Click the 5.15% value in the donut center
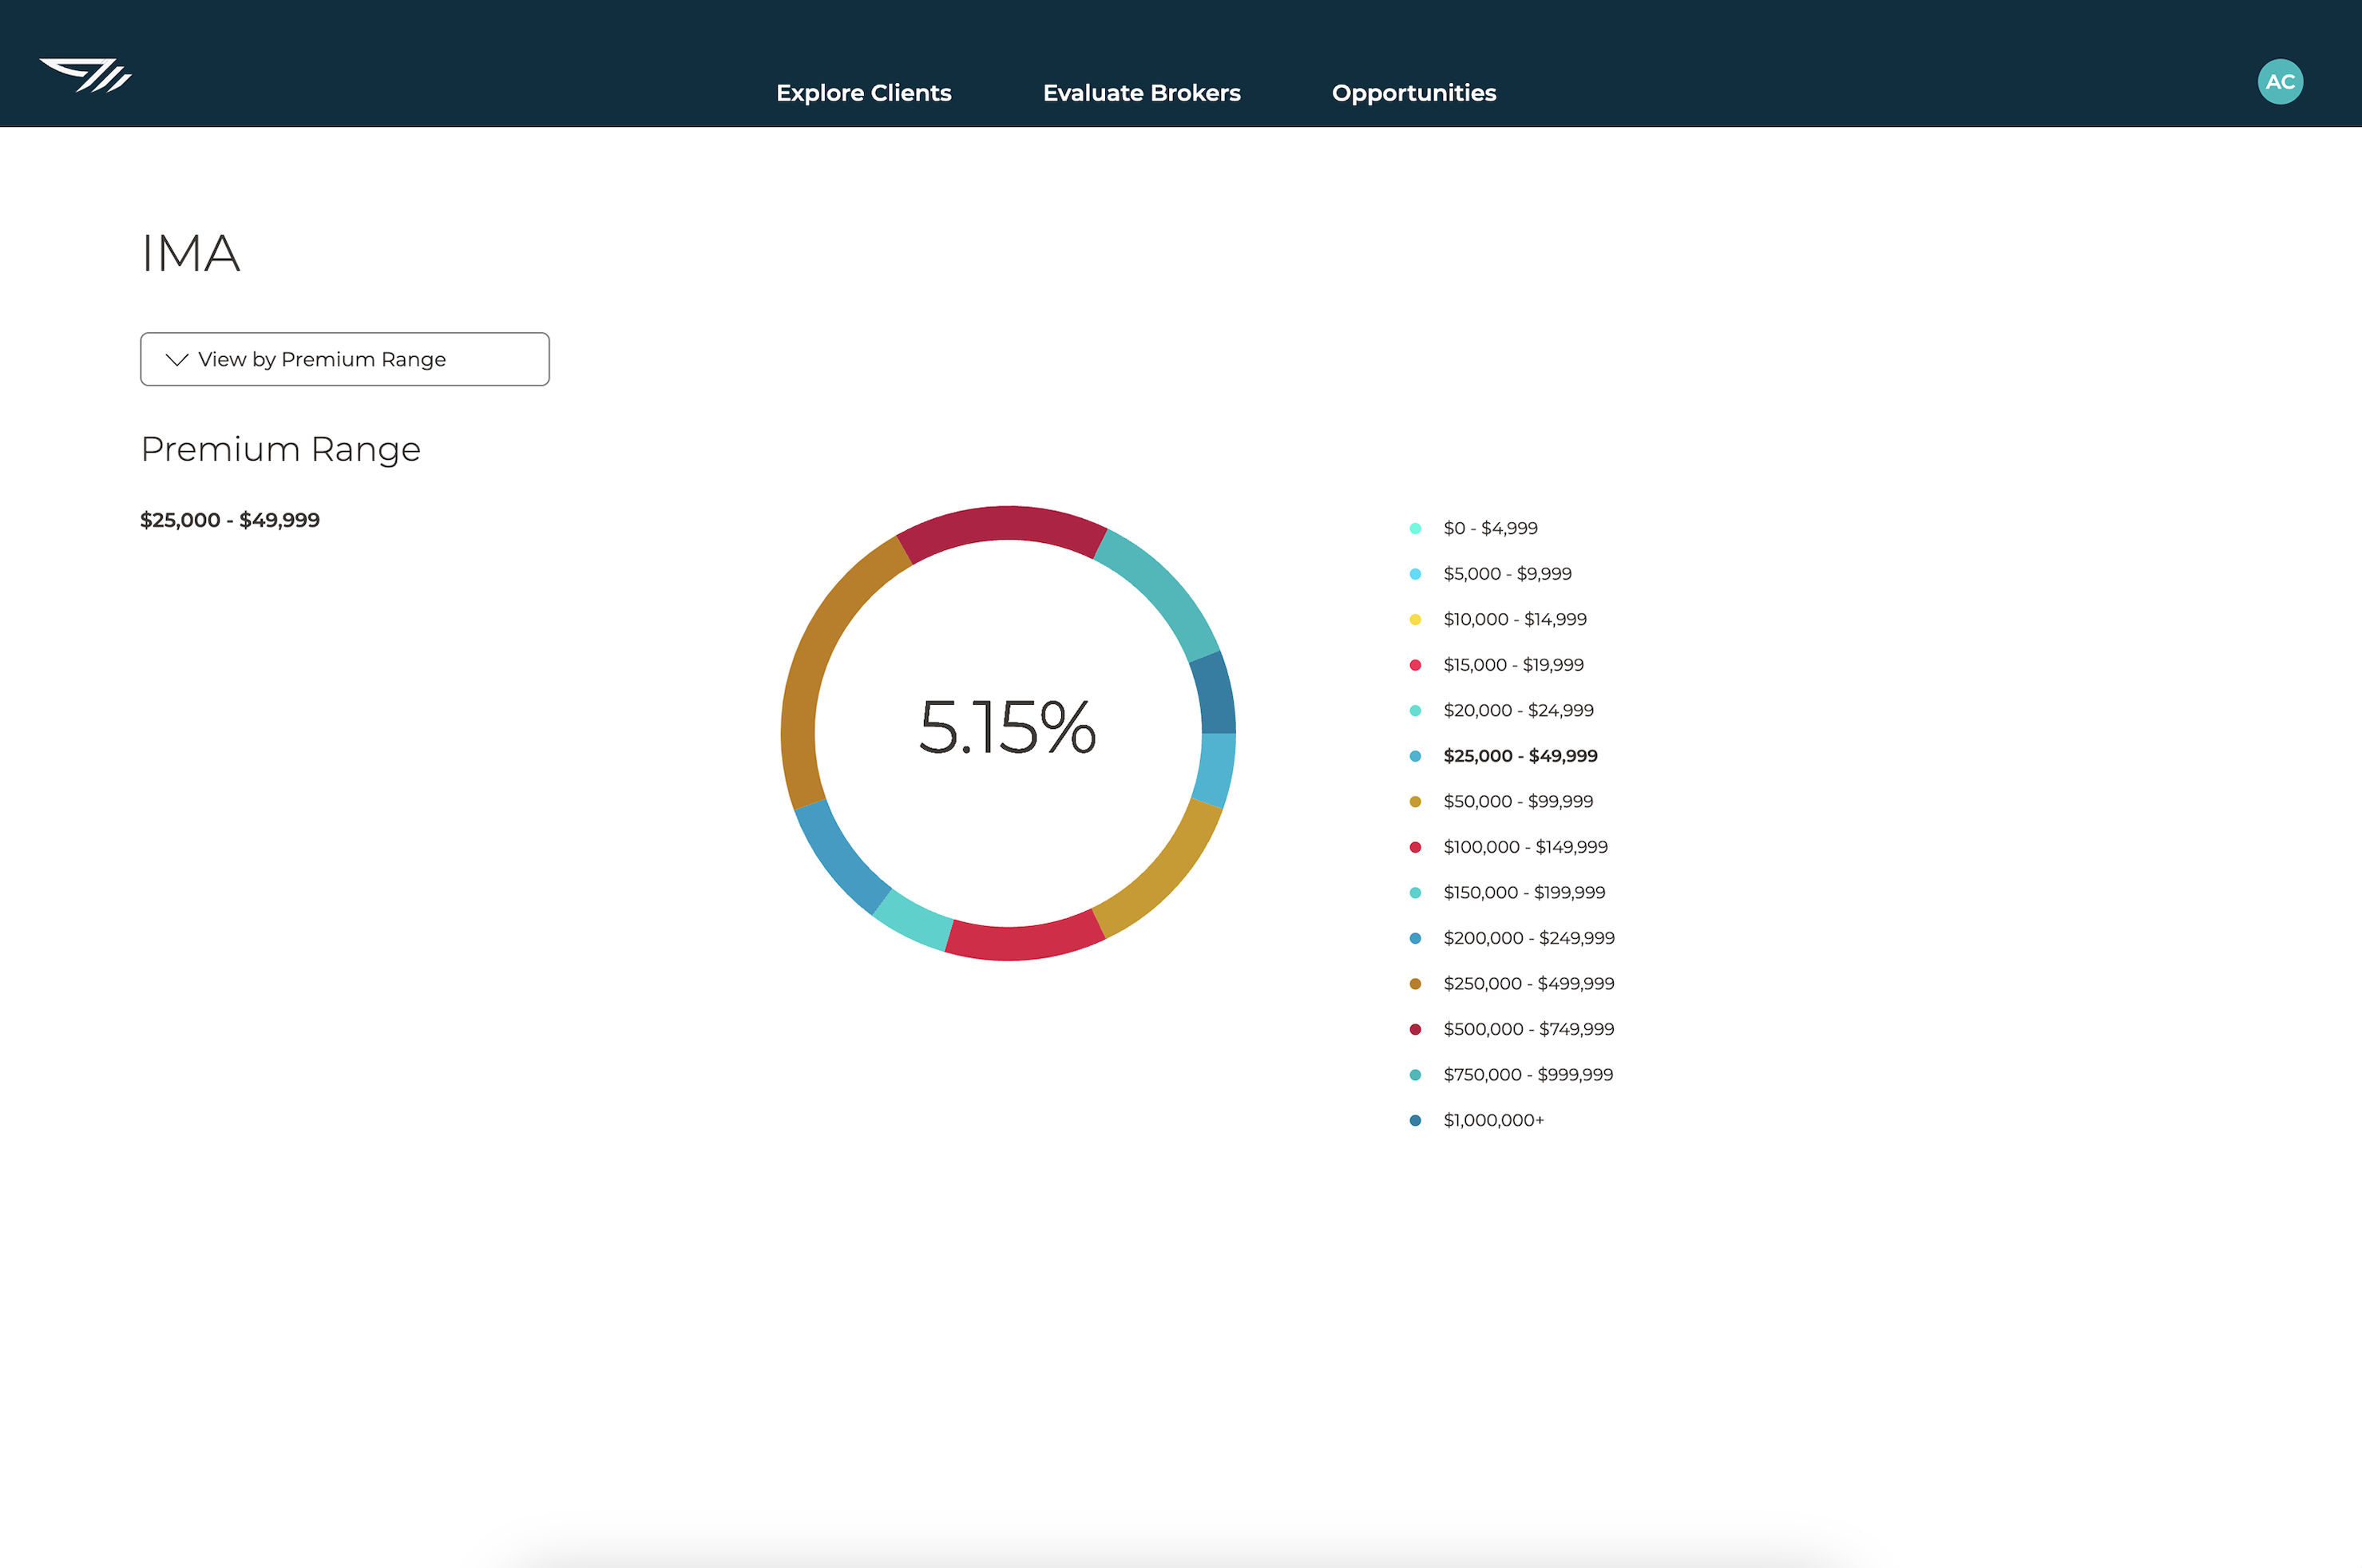 (1007, 727)
